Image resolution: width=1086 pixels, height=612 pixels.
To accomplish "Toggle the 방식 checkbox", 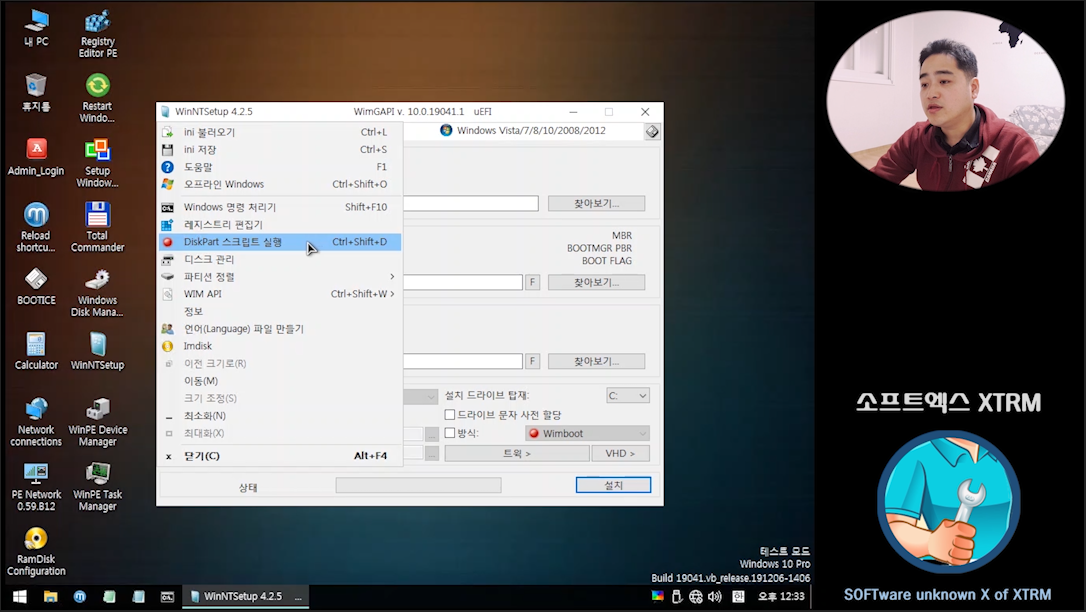I will 449,433.
